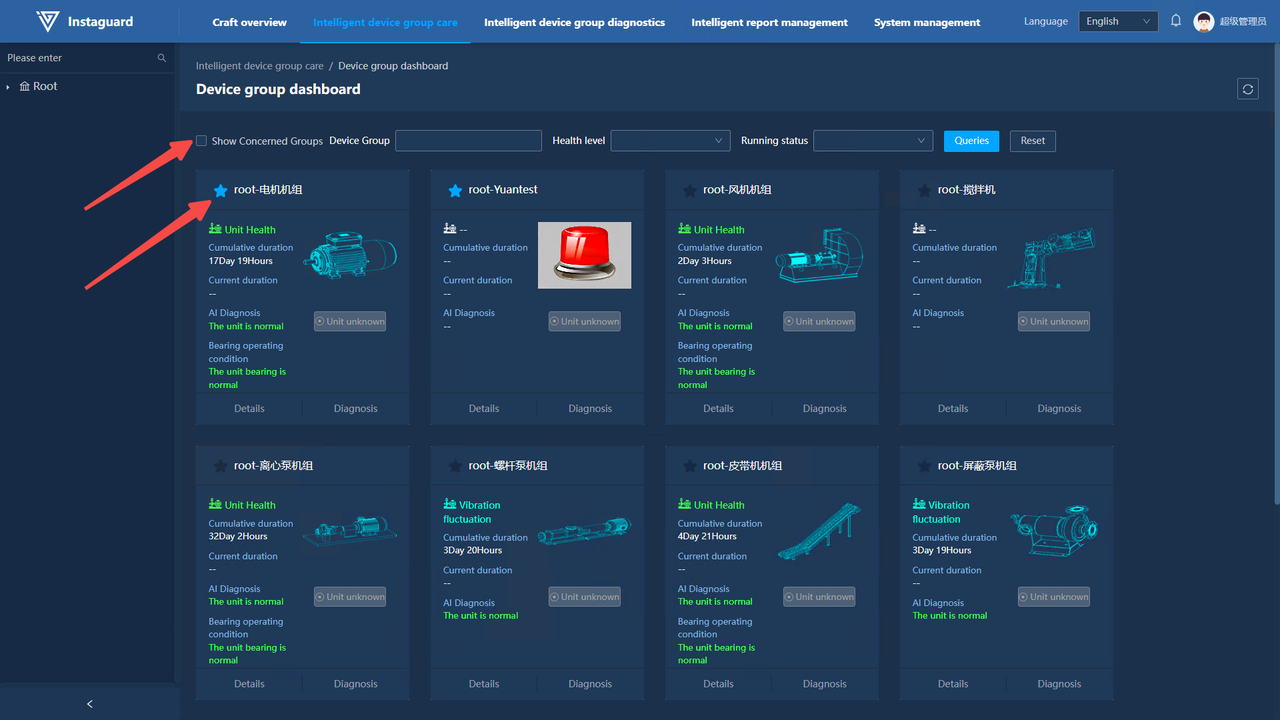
Task: Click the user avatar icon
Action: (1204, 22)
